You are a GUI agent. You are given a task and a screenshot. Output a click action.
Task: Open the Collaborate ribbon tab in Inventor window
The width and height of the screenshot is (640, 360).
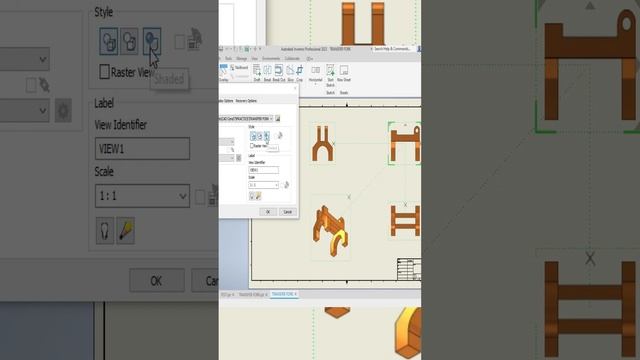tap(292, 58)
